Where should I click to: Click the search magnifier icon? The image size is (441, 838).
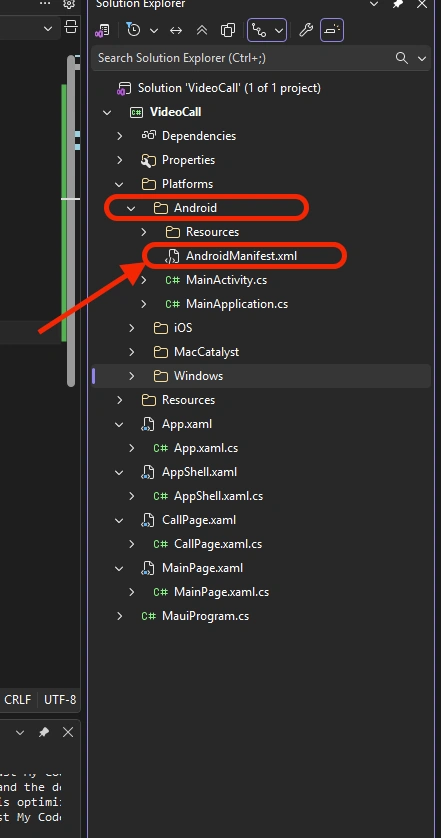click(x=402, y=58)
